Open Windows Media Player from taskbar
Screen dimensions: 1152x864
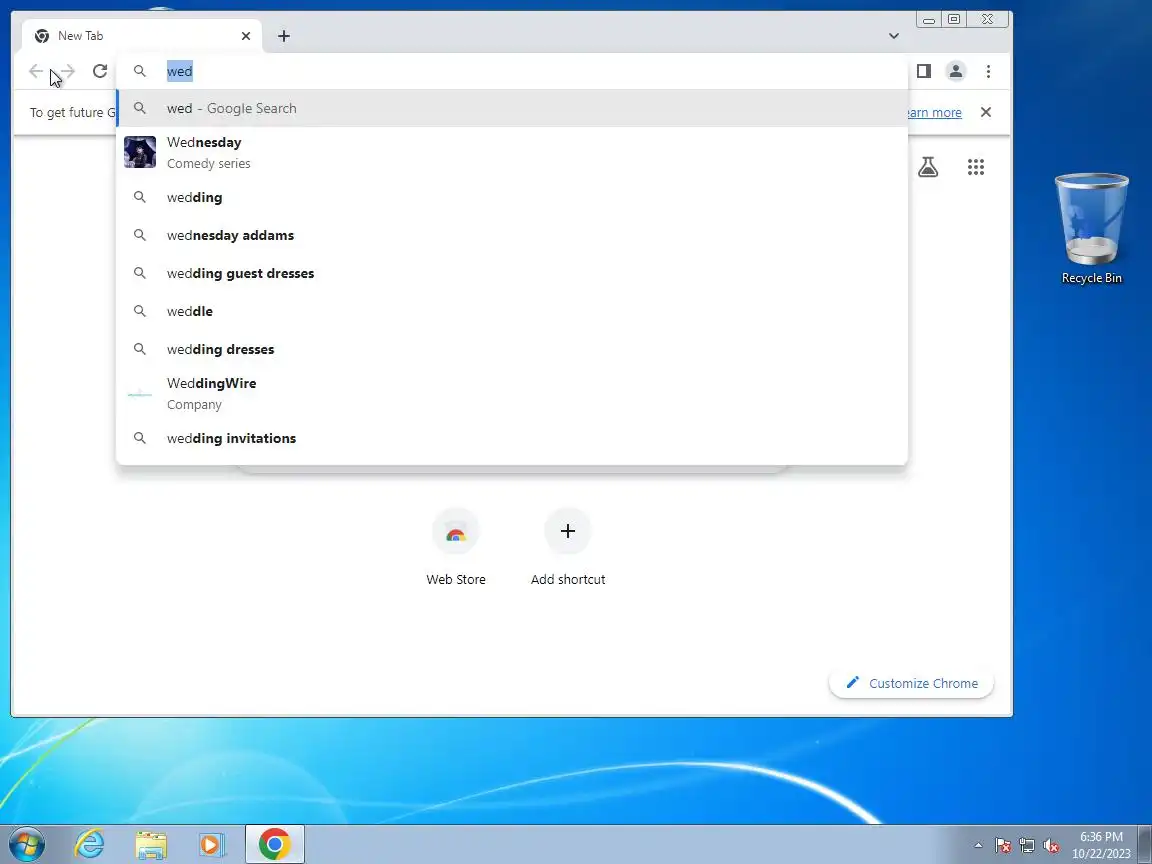point(212,845)
